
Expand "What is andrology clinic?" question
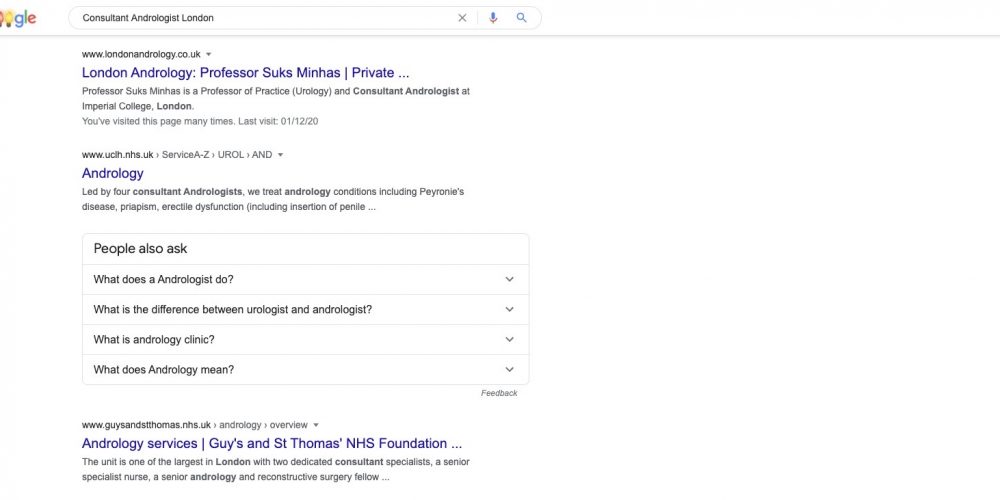[x=305, y=339]
